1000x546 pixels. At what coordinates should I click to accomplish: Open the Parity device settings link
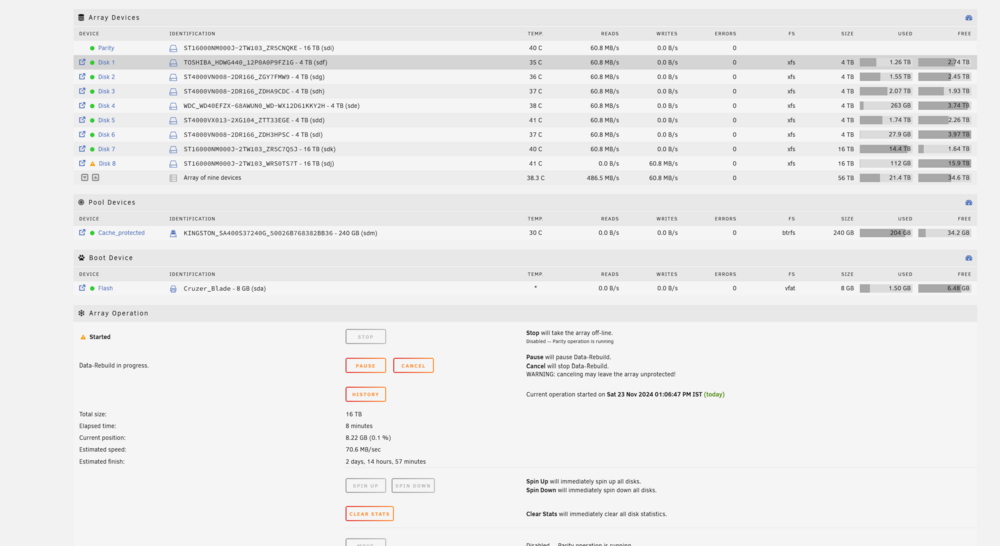click(106, 48)
